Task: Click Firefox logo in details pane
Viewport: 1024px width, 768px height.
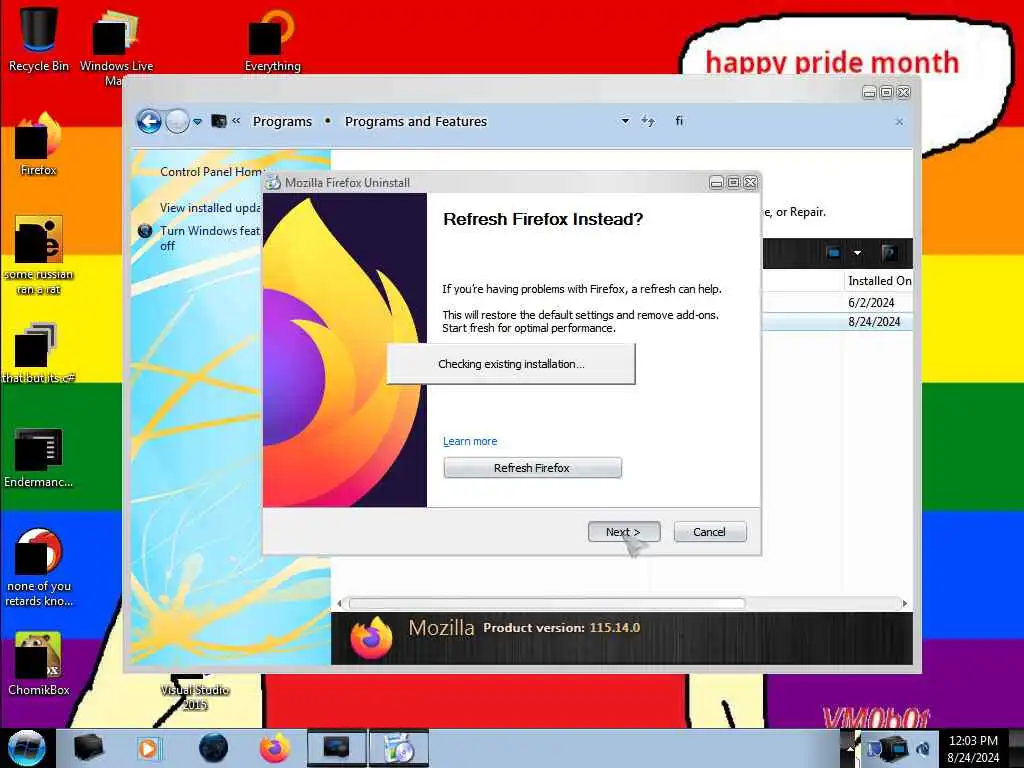Action: tap(371, 637)
